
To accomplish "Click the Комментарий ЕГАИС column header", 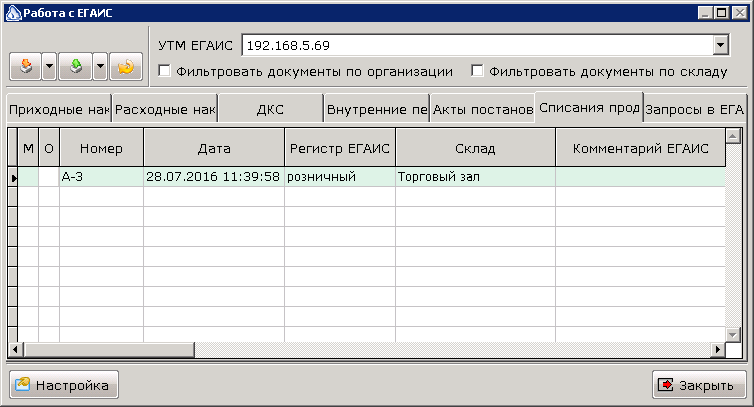I will (x=641, y=148).
